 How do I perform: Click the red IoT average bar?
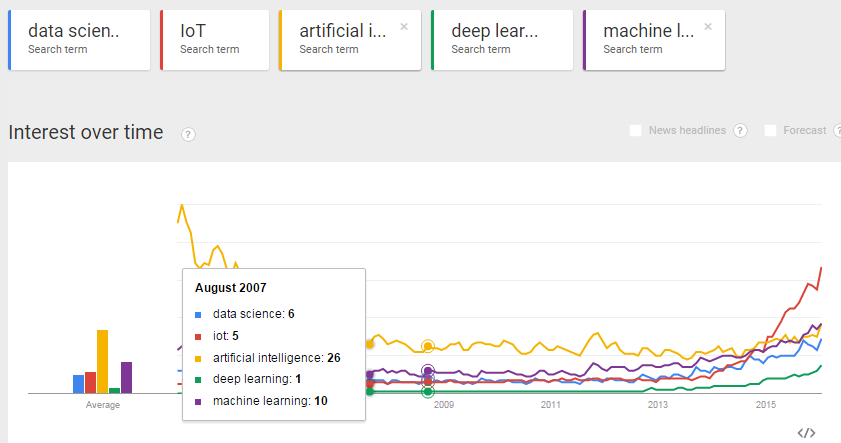(x=90, y=382)
